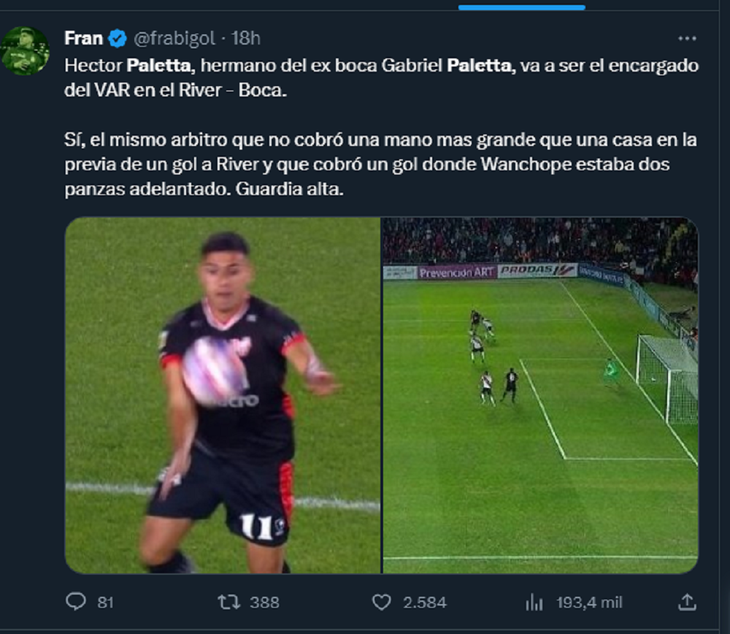Viewport: 730px width, 634px height.
Task: Click the 388 retweets count
Action: click(x=264, y=602)
